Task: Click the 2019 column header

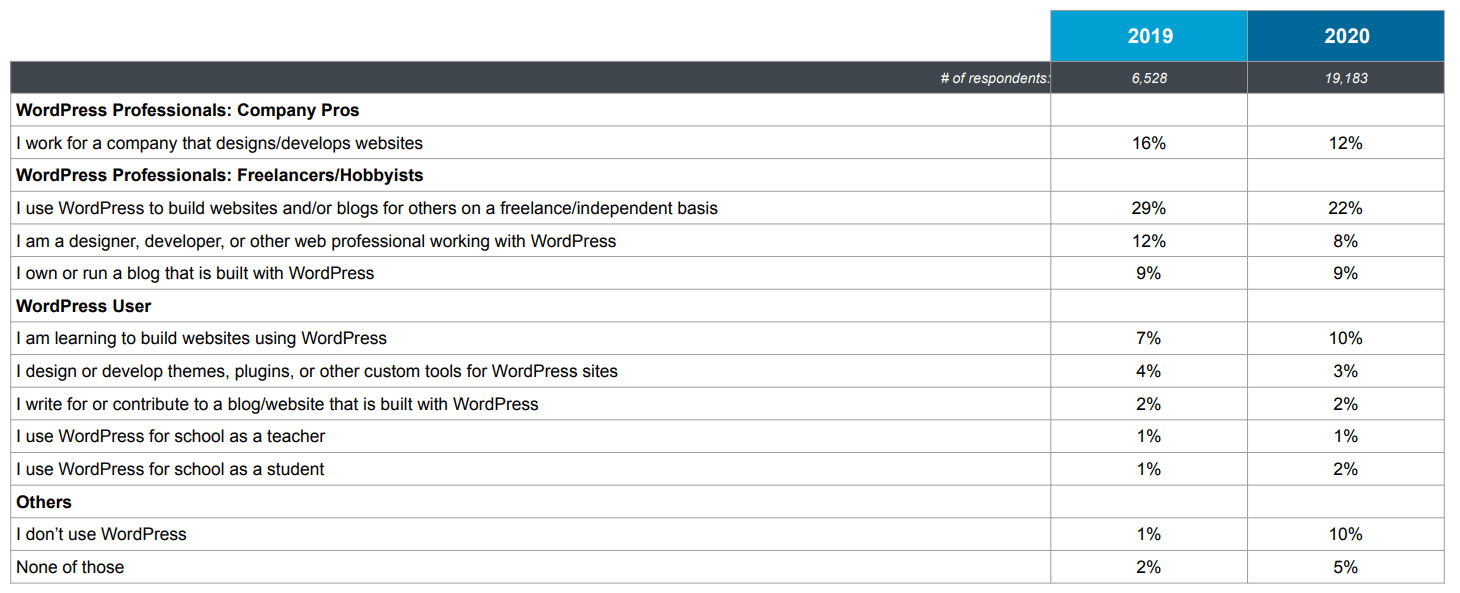Action: point(1149,36)
